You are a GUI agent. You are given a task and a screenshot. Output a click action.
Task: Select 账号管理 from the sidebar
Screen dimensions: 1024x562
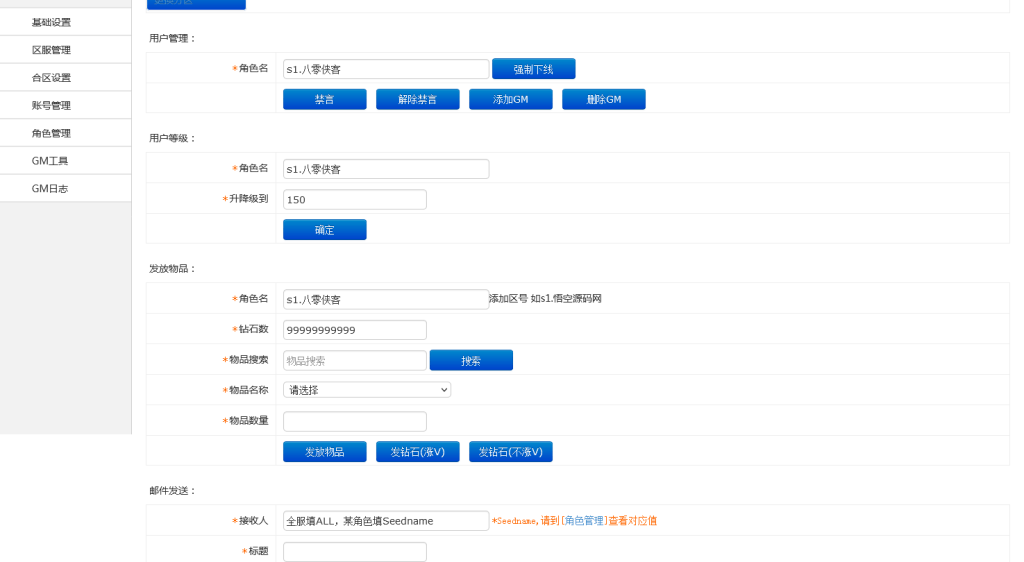coord(65,105)
